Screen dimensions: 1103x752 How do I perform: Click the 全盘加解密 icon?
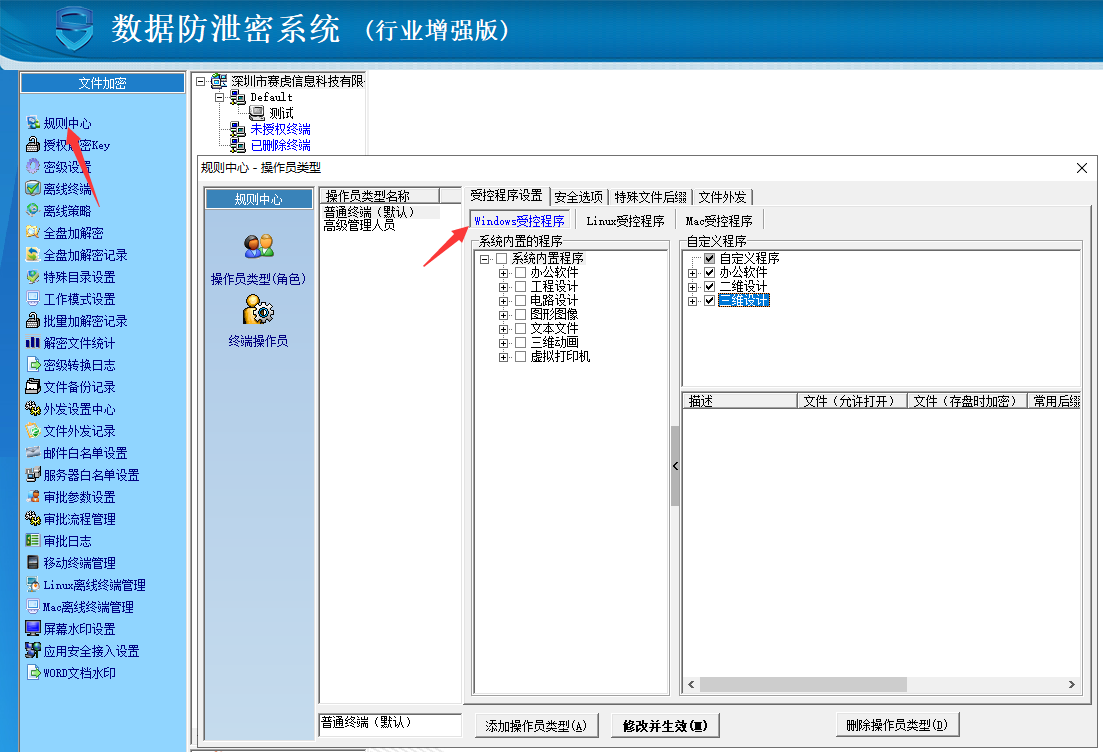32,232
